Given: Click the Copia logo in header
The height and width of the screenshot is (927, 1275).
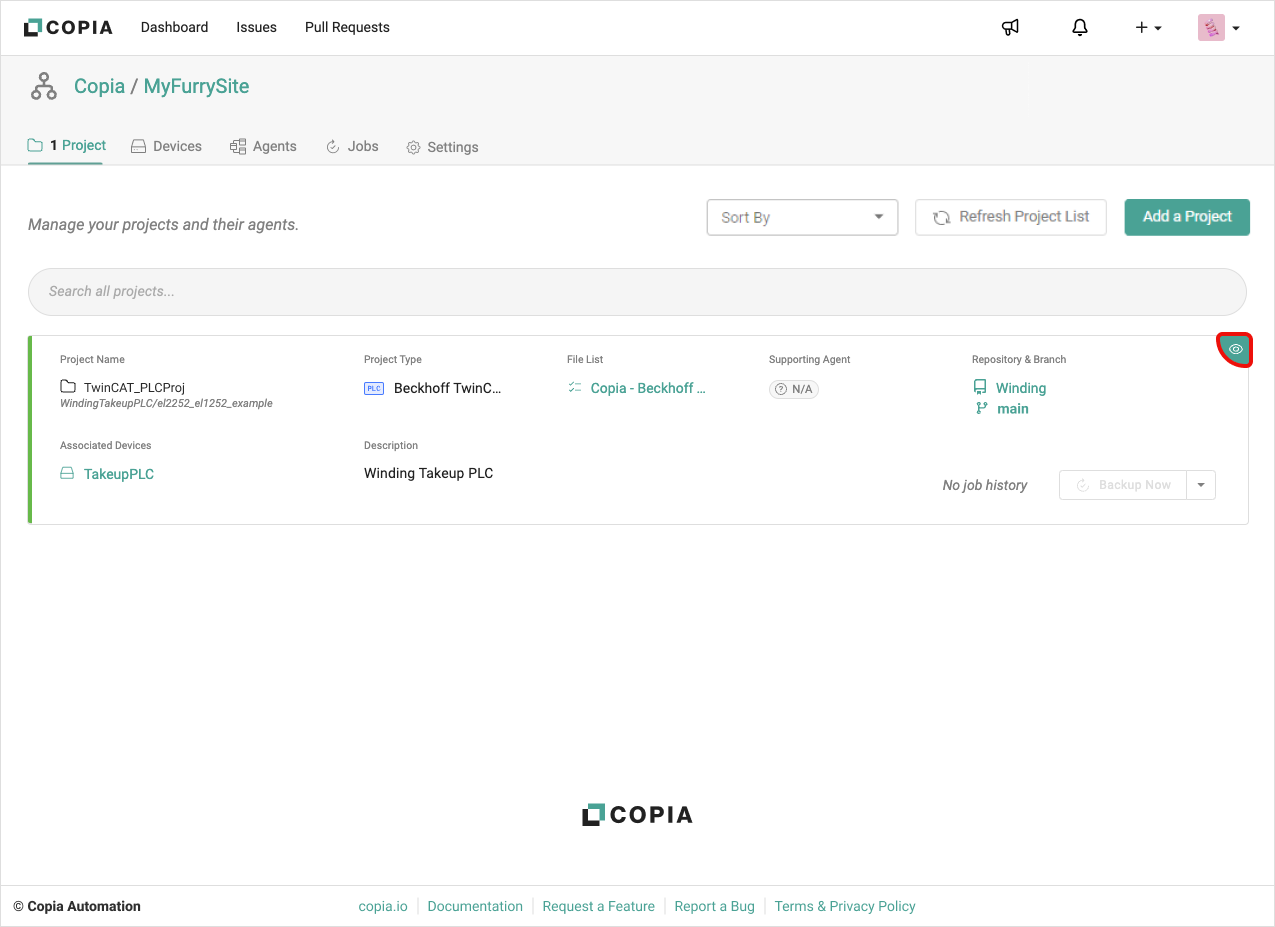Looking at the screenshot, I should pyautogui.click(x=68, y=28).
